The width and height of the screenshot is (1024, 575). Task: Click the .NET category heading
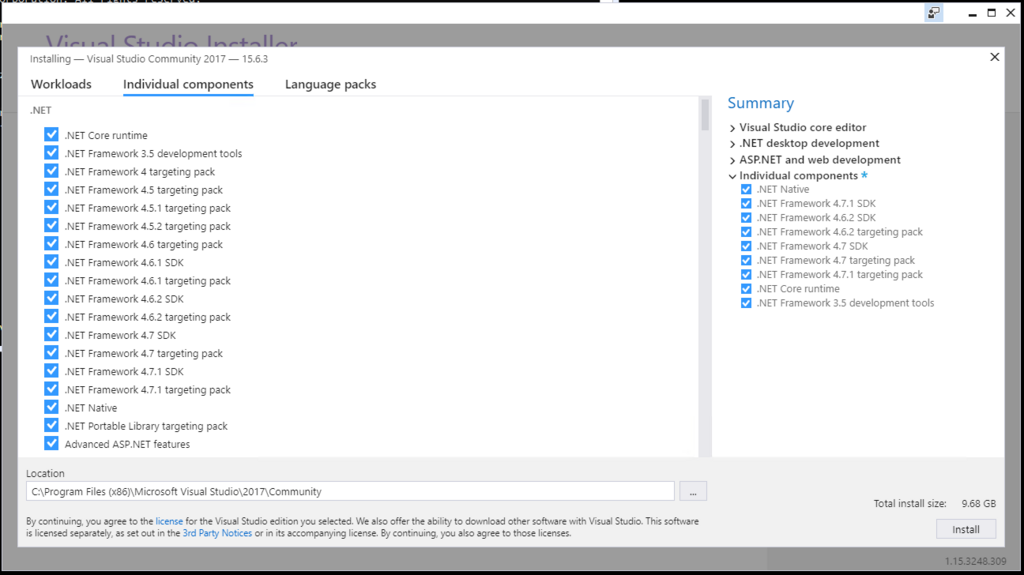40,110
